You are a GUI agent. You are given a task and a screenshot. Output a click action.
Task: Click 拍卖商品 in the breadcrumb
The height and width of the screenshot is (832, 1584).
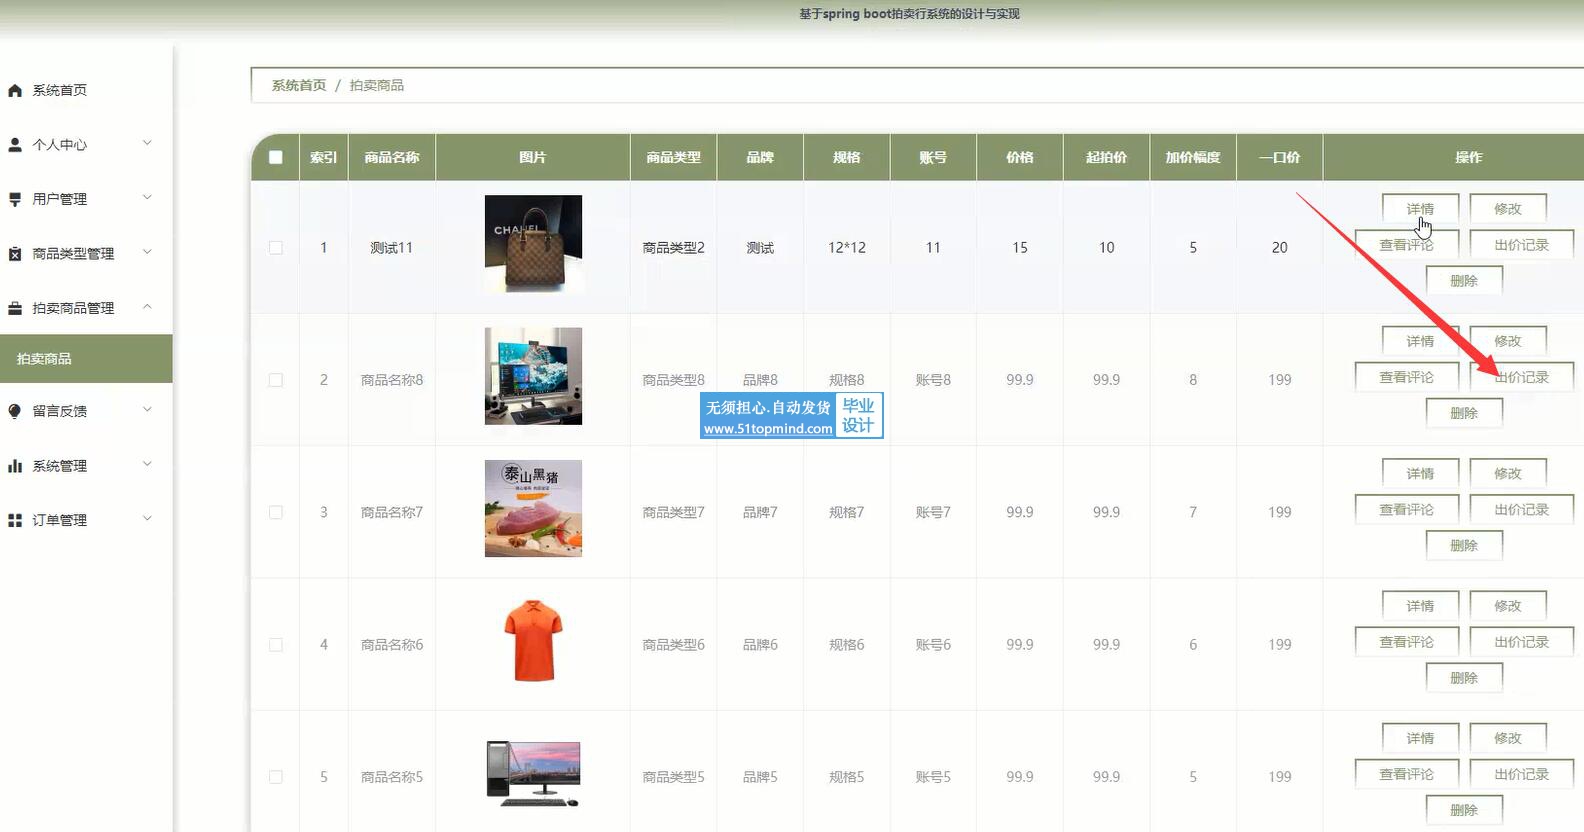(377, 85)
